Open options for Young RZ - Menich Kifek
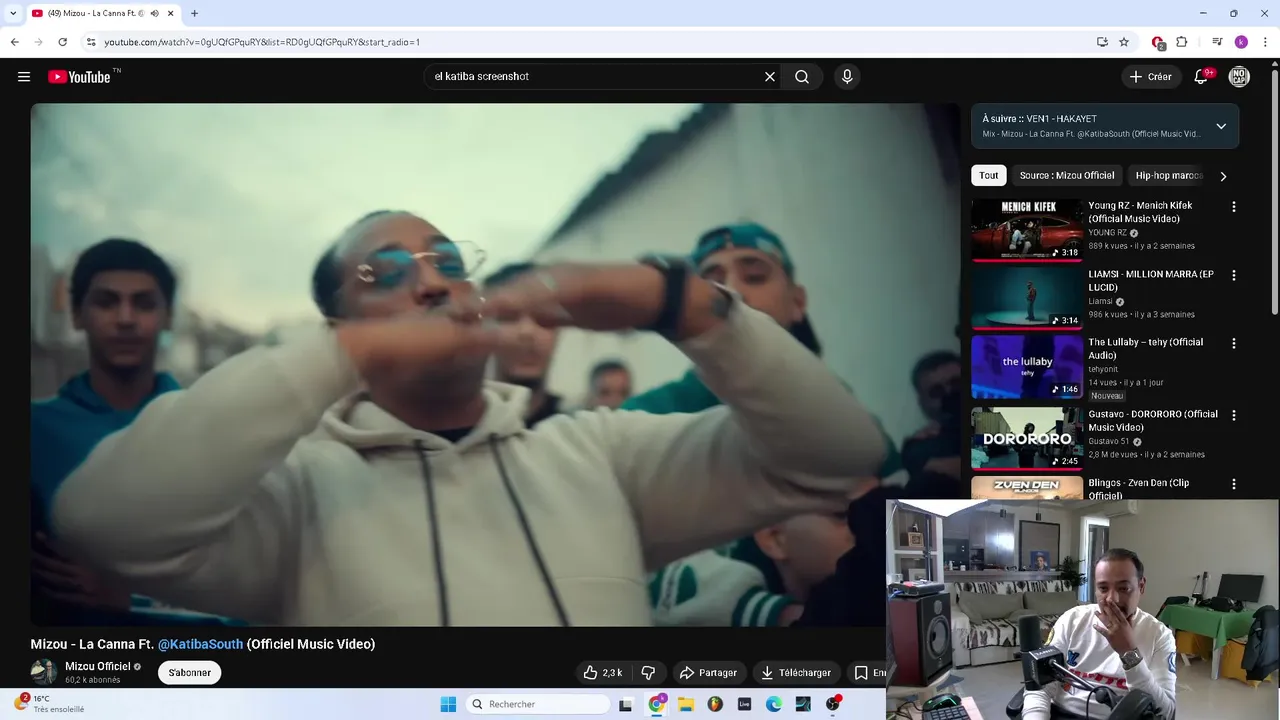Screen dimensions: 1280x720 coord(1233,207)
